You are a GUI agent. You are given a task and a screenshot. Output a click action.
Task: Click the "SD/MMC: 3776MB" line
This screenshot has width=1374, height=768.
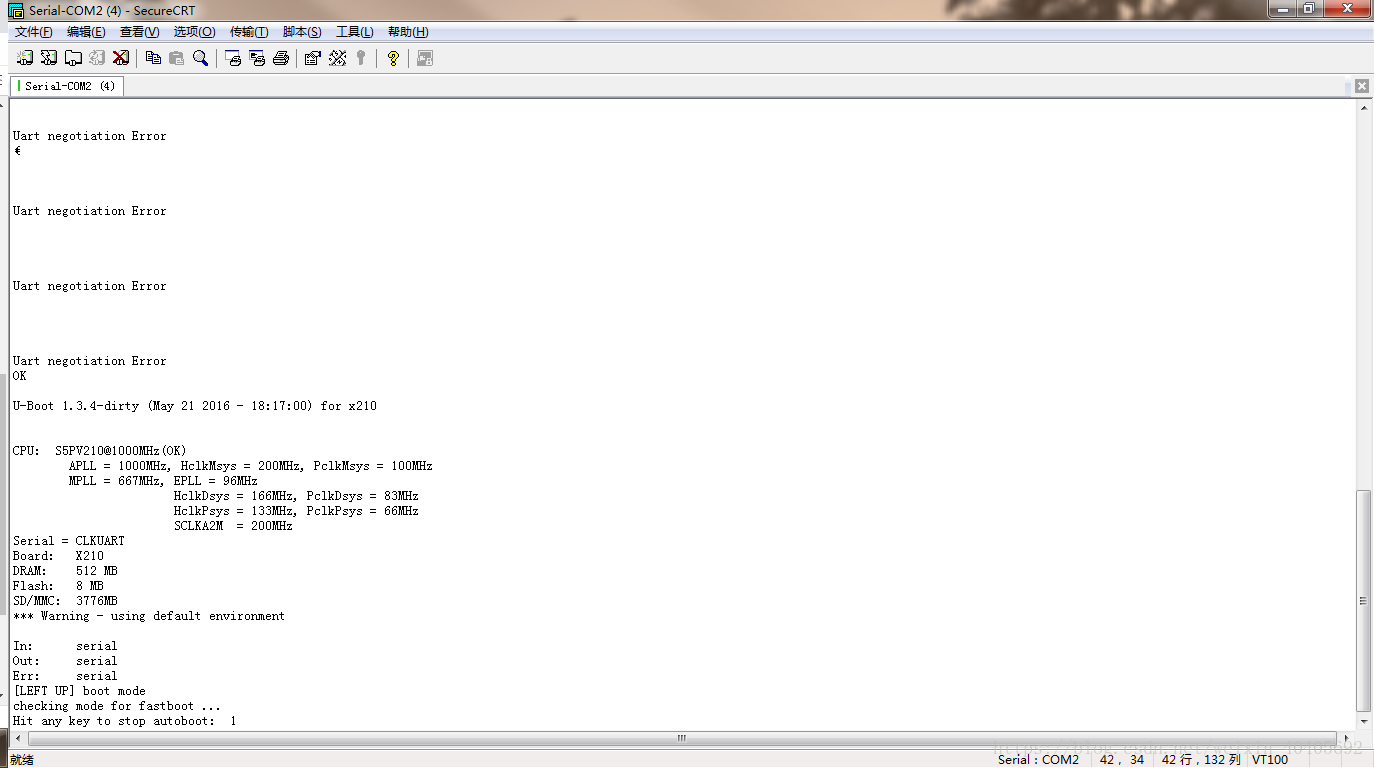coord(65,601)
